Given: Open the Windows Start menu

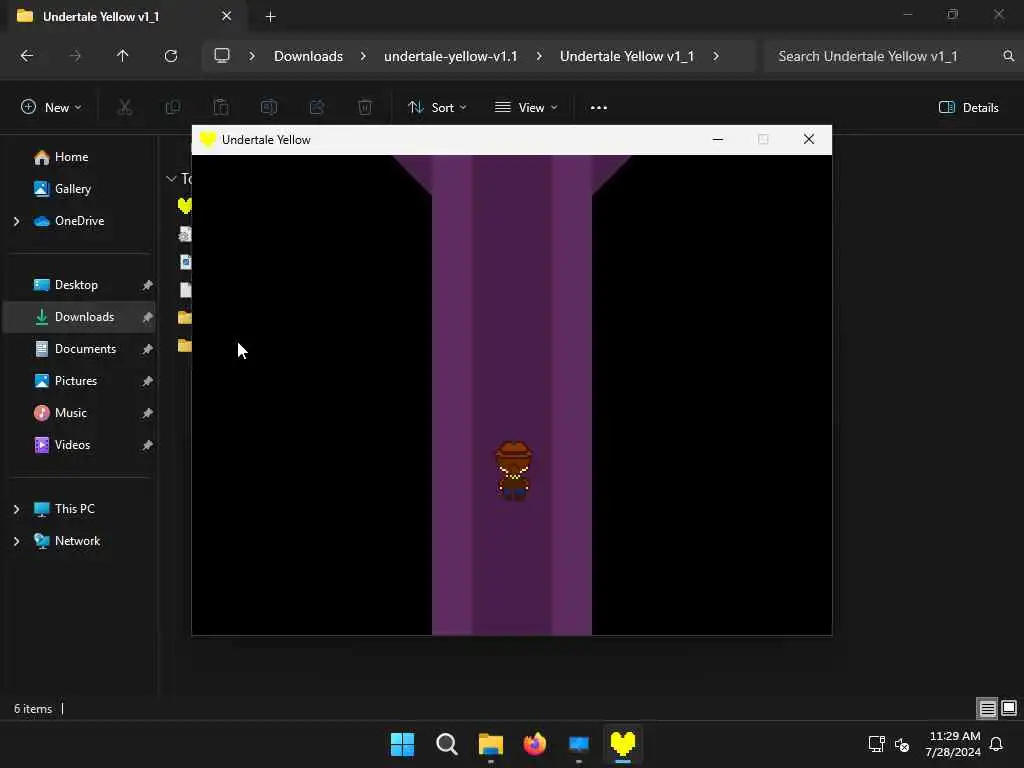Looking at the screenshot, I should pos(402,744).
